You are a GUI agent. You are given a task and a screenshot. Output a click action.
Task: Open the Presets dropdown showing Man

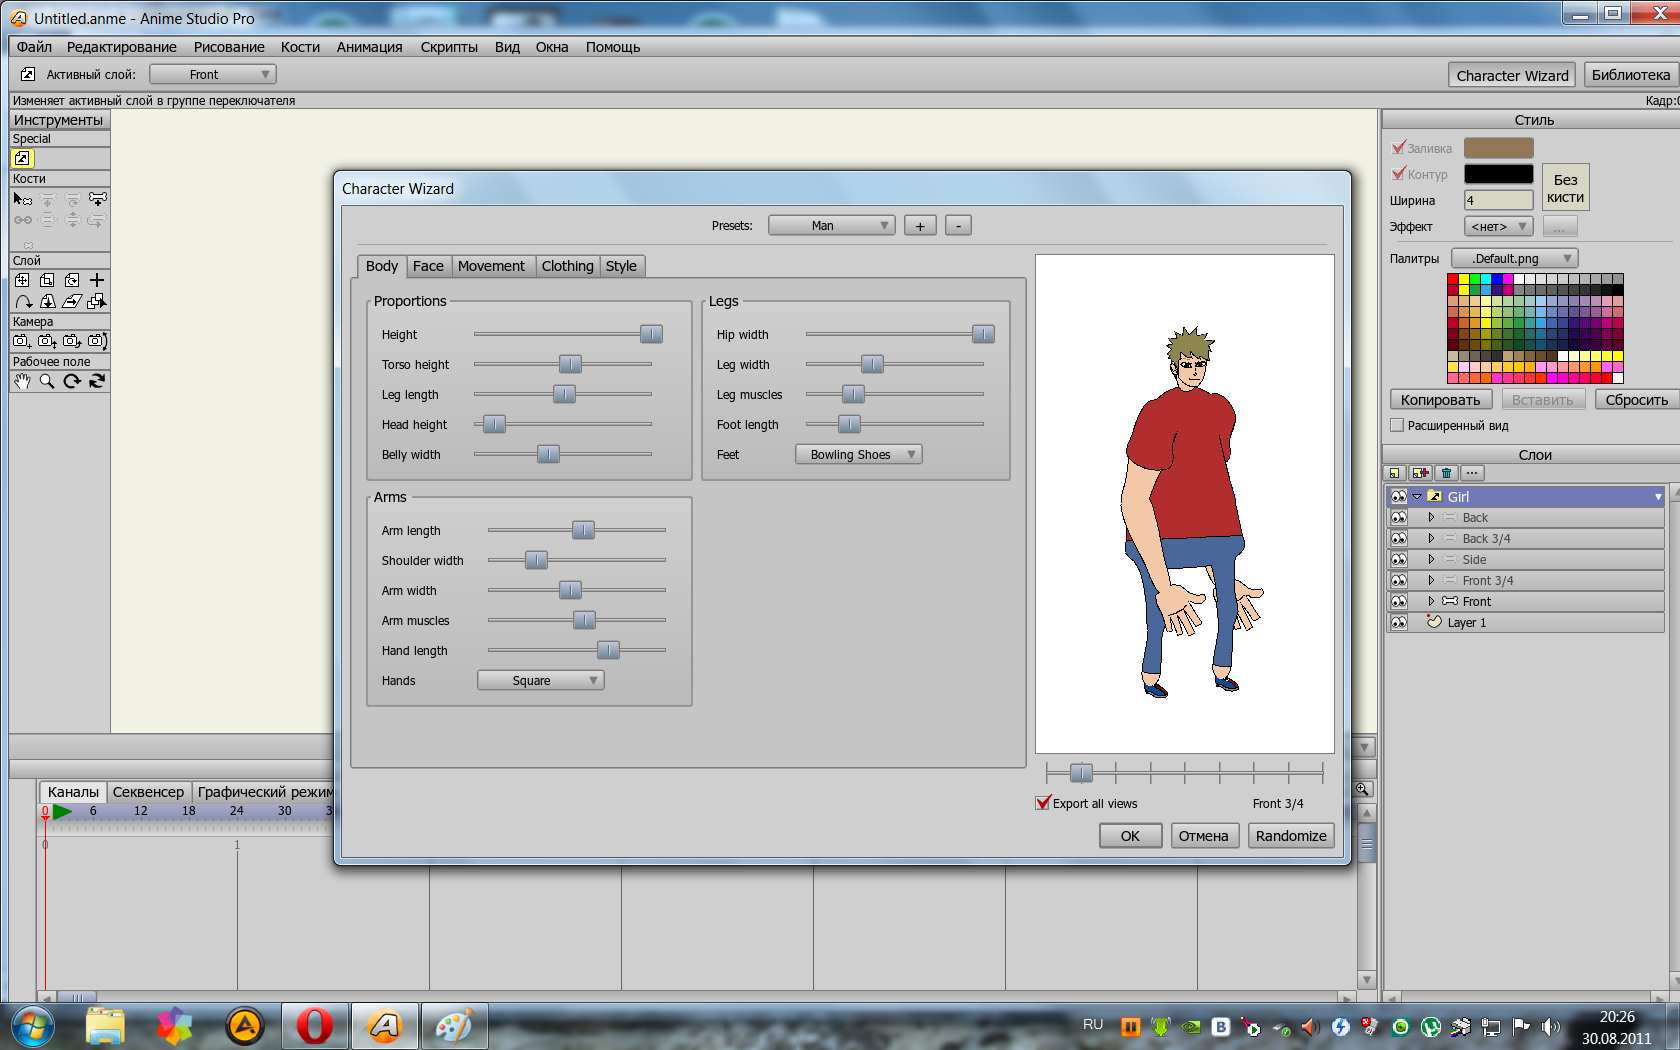(830, 226)
